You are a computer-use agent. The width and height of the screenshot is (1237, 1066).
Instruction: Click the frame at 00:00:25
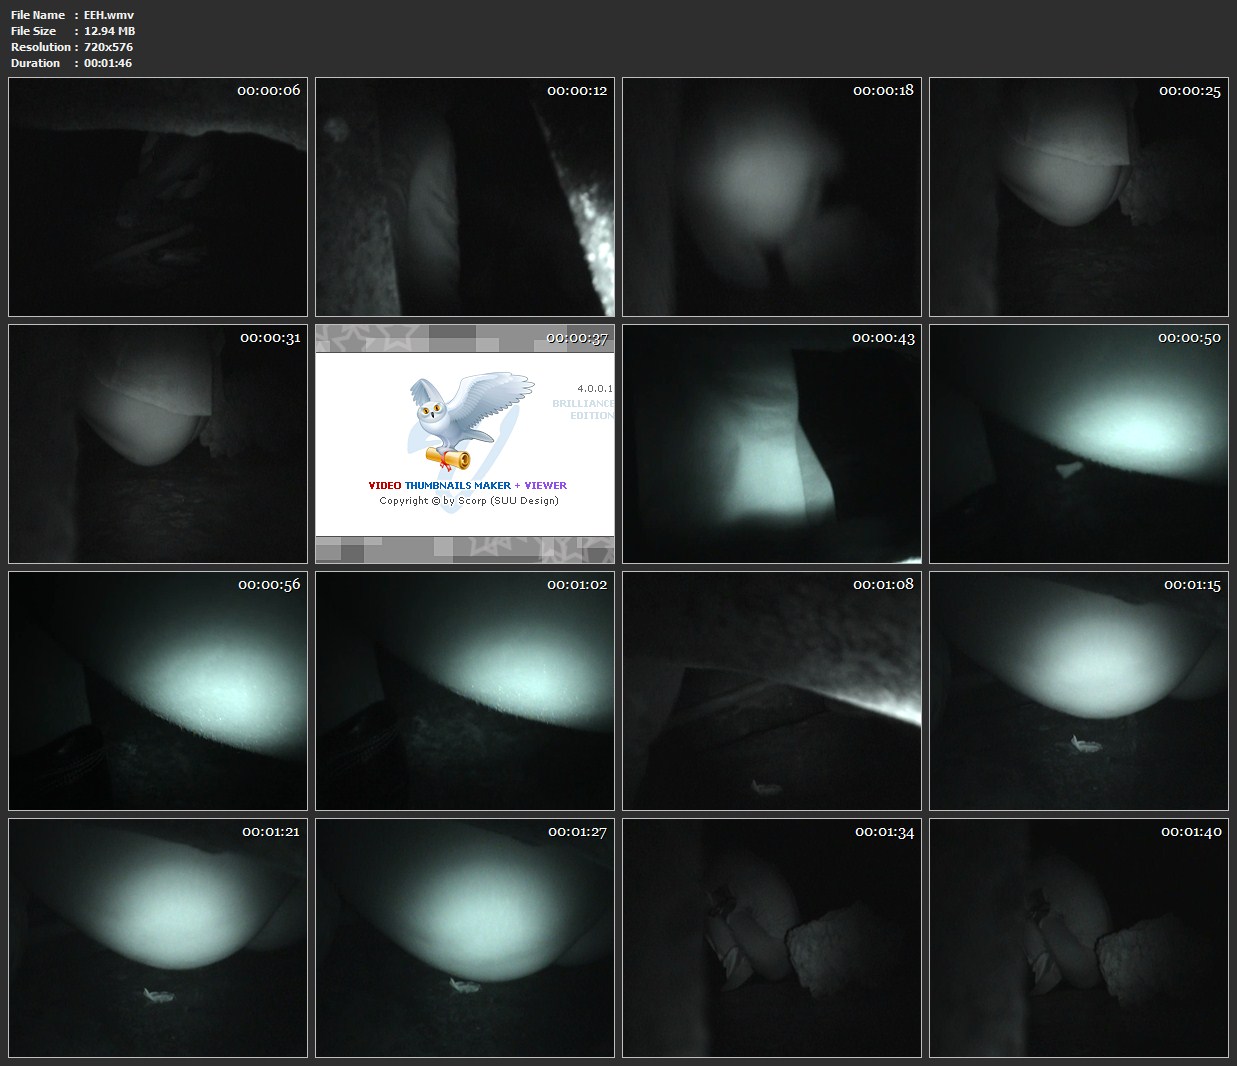(x=1078, y=197)
